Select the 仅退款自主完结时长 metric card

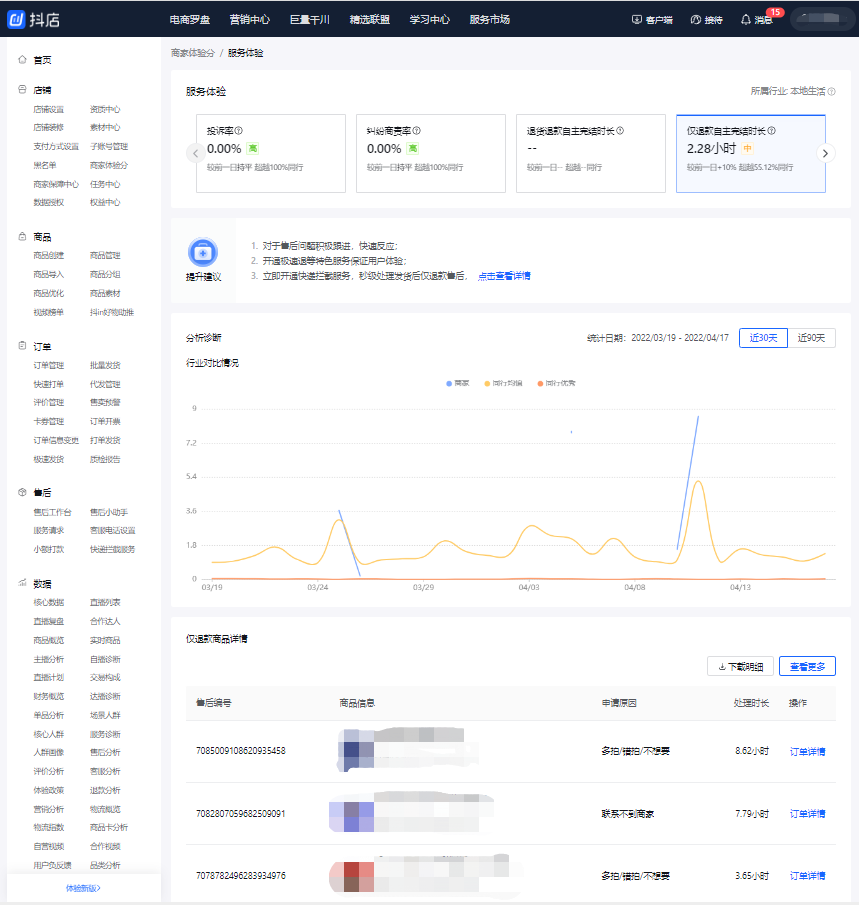(750, 153)
